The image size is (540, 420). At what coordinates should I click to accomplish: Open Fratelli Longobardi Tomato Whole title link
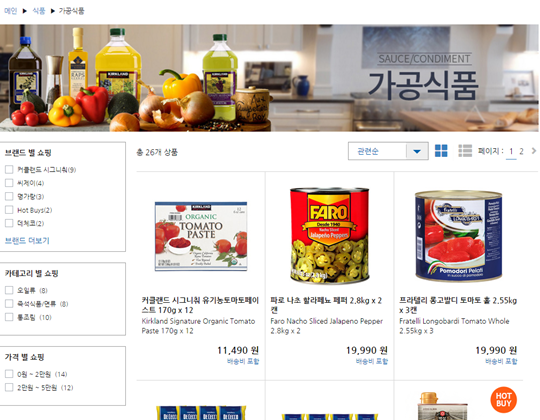pyautogui.click(x=458, y=305)
